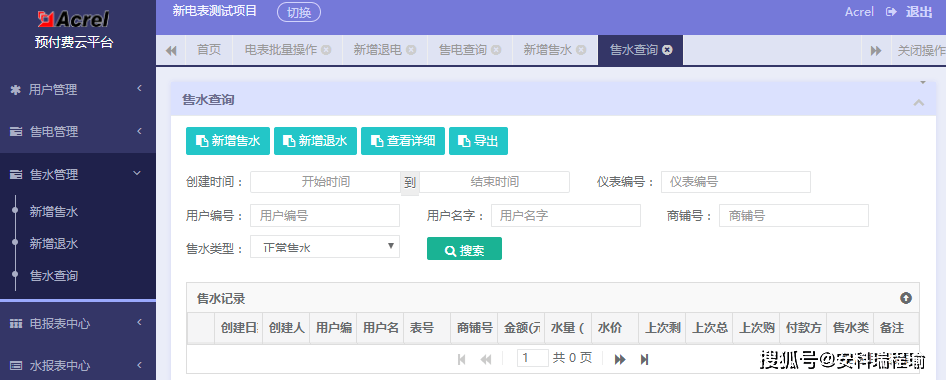Click the 新增退水 button
Screen dimensions: 946x380
(x=316, y=141)
